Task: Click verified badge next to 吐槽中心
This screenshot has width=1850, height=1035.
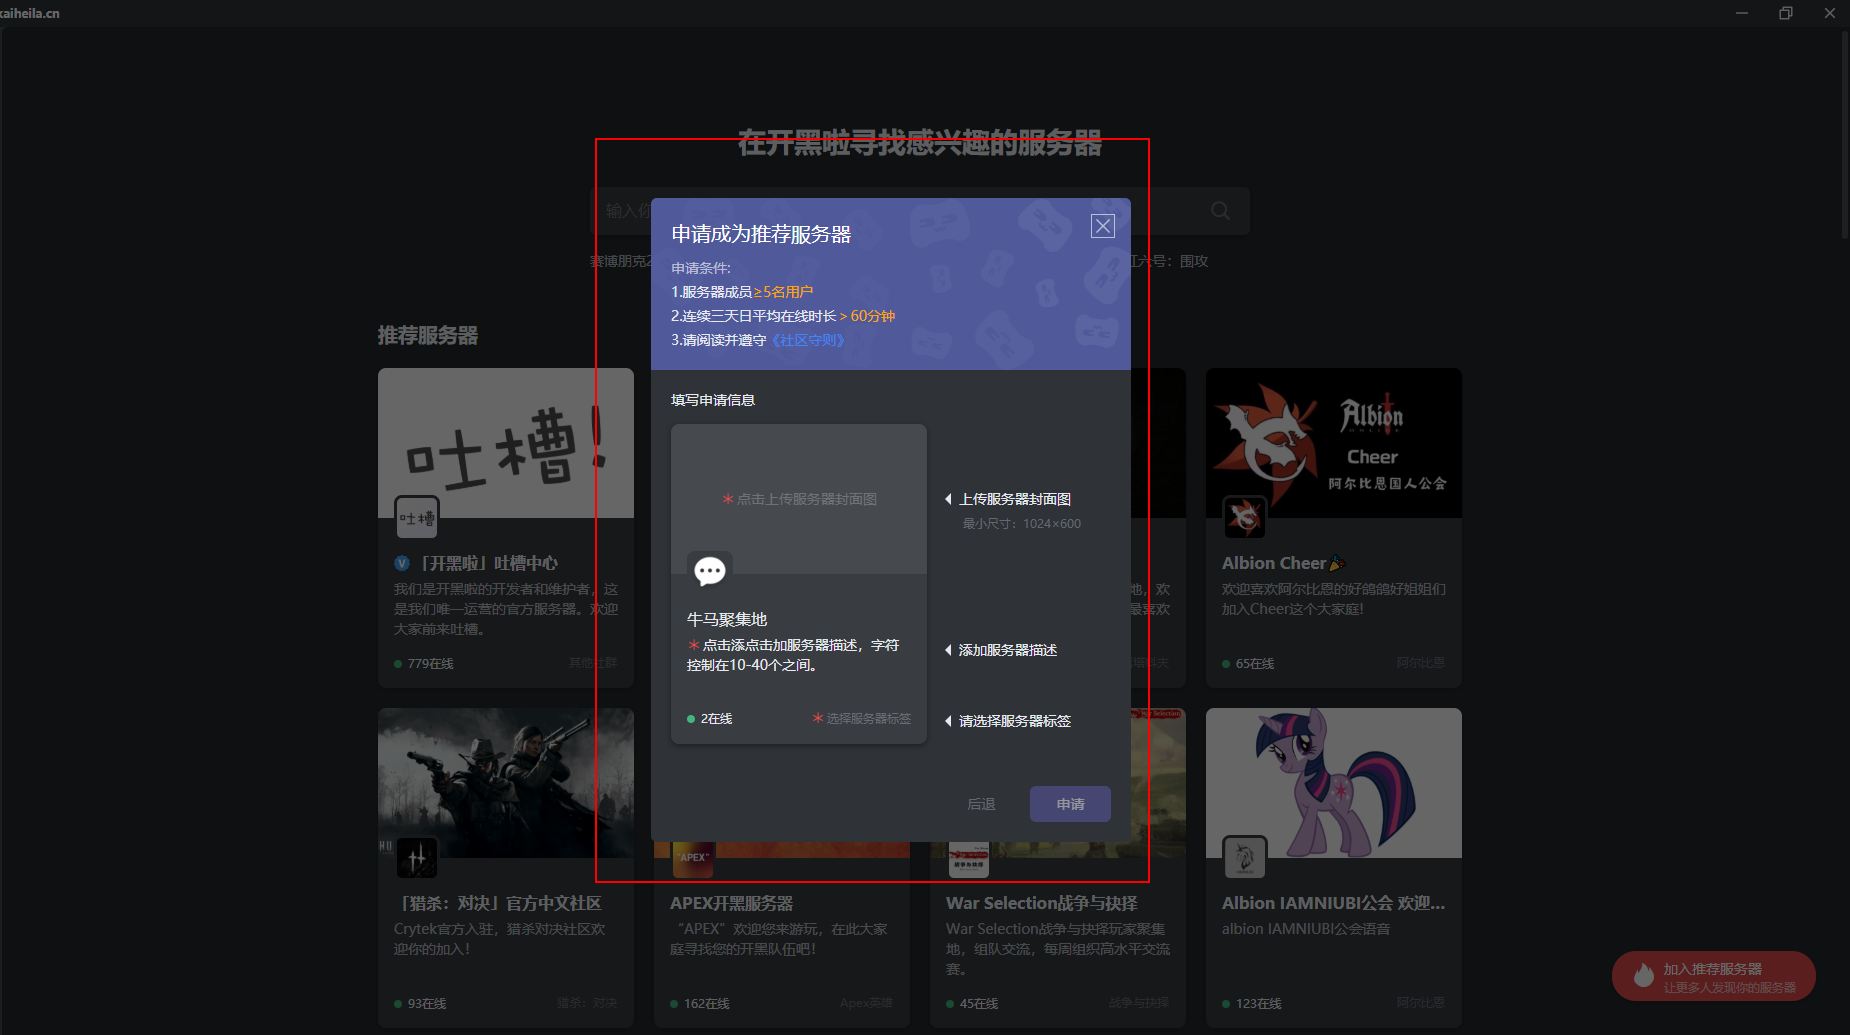Action: 402,563
